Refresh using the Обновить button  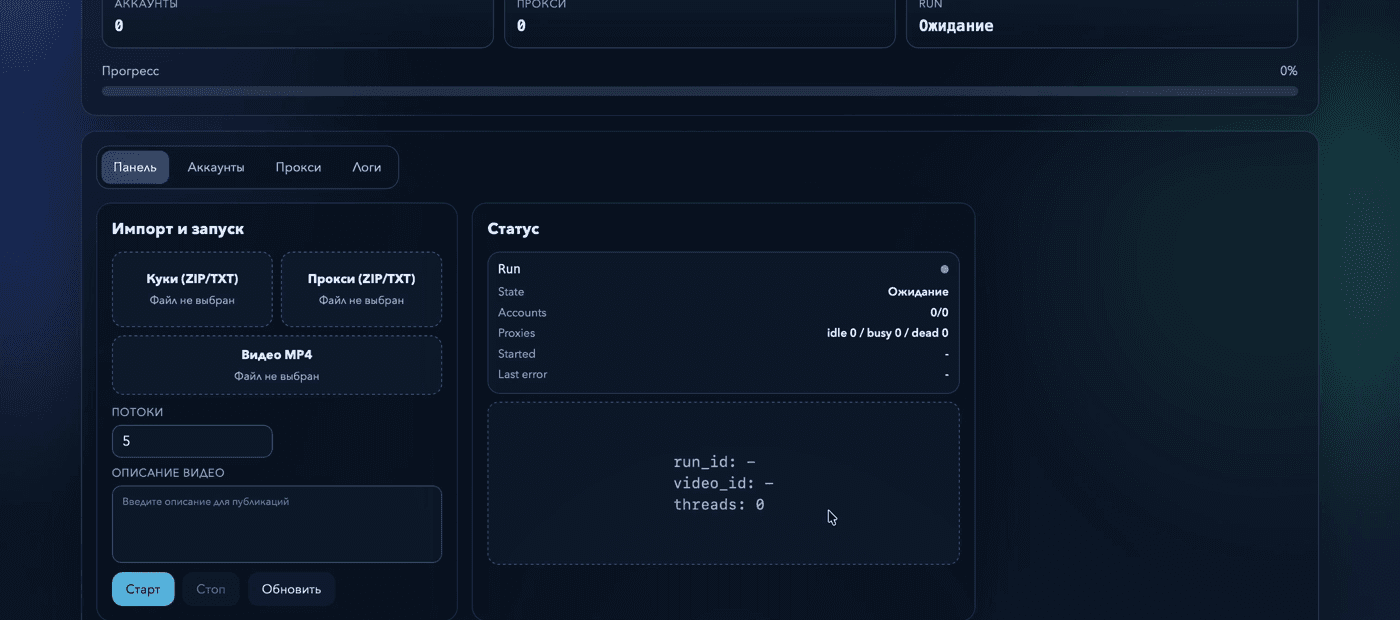click(x=291, y=589)
